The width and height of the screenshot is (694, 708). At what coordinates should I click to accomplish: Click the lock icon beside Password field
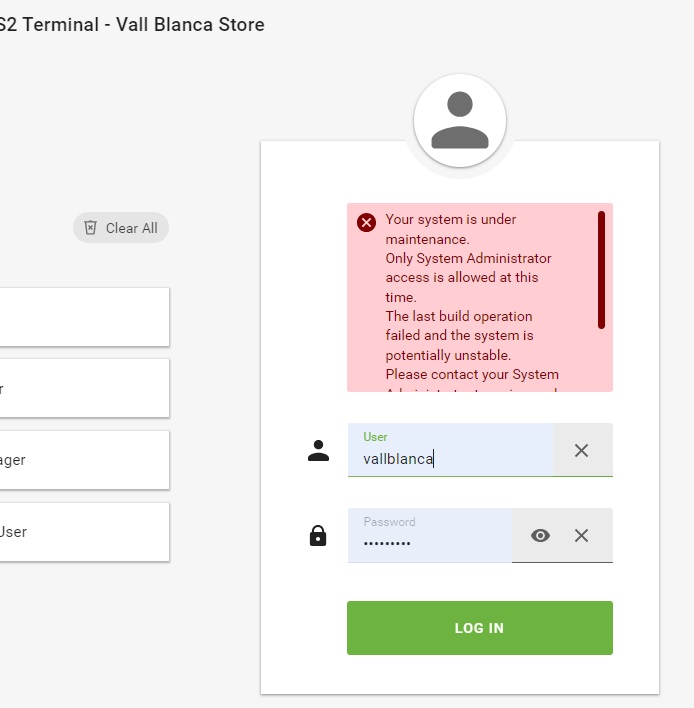[x=318, y=536]
